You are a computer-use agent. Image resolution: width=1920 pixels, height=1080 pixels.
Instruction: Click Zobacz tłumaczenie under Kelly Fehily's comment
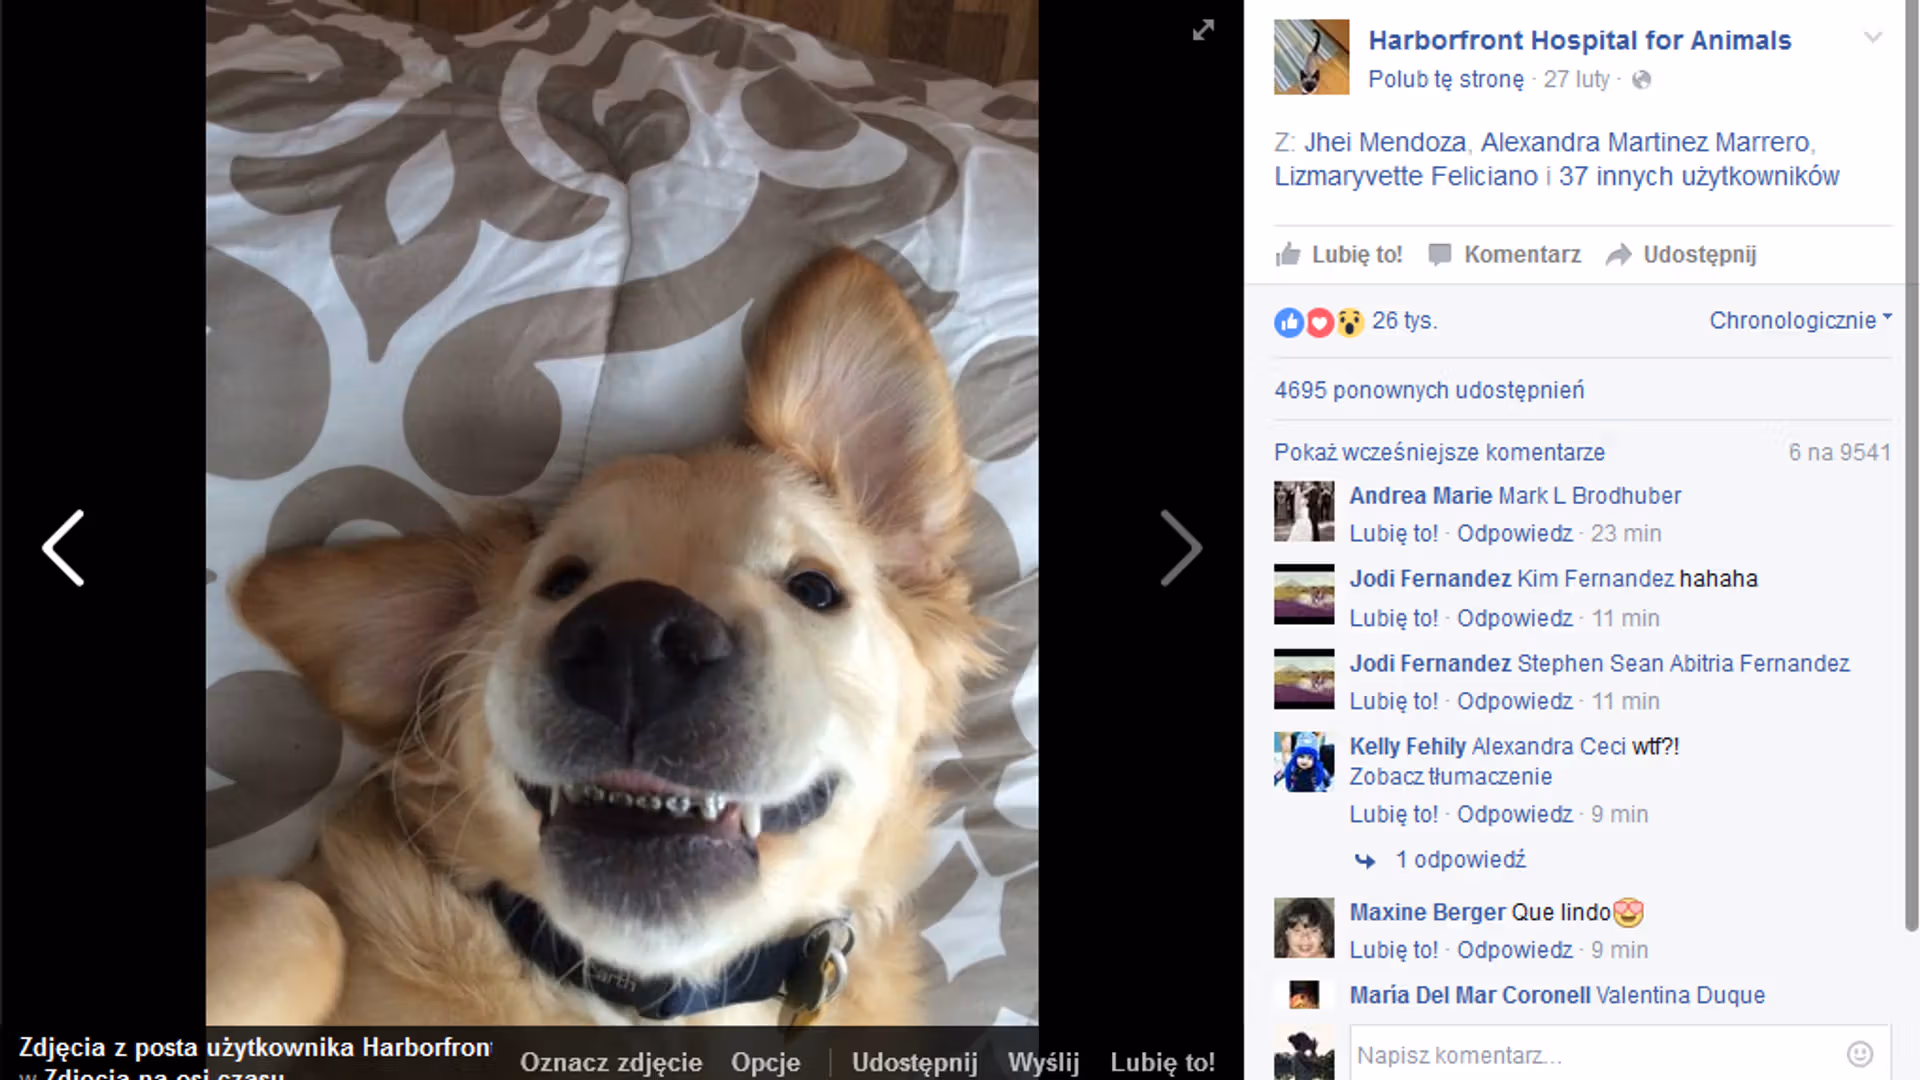(x=1450, y=777)
